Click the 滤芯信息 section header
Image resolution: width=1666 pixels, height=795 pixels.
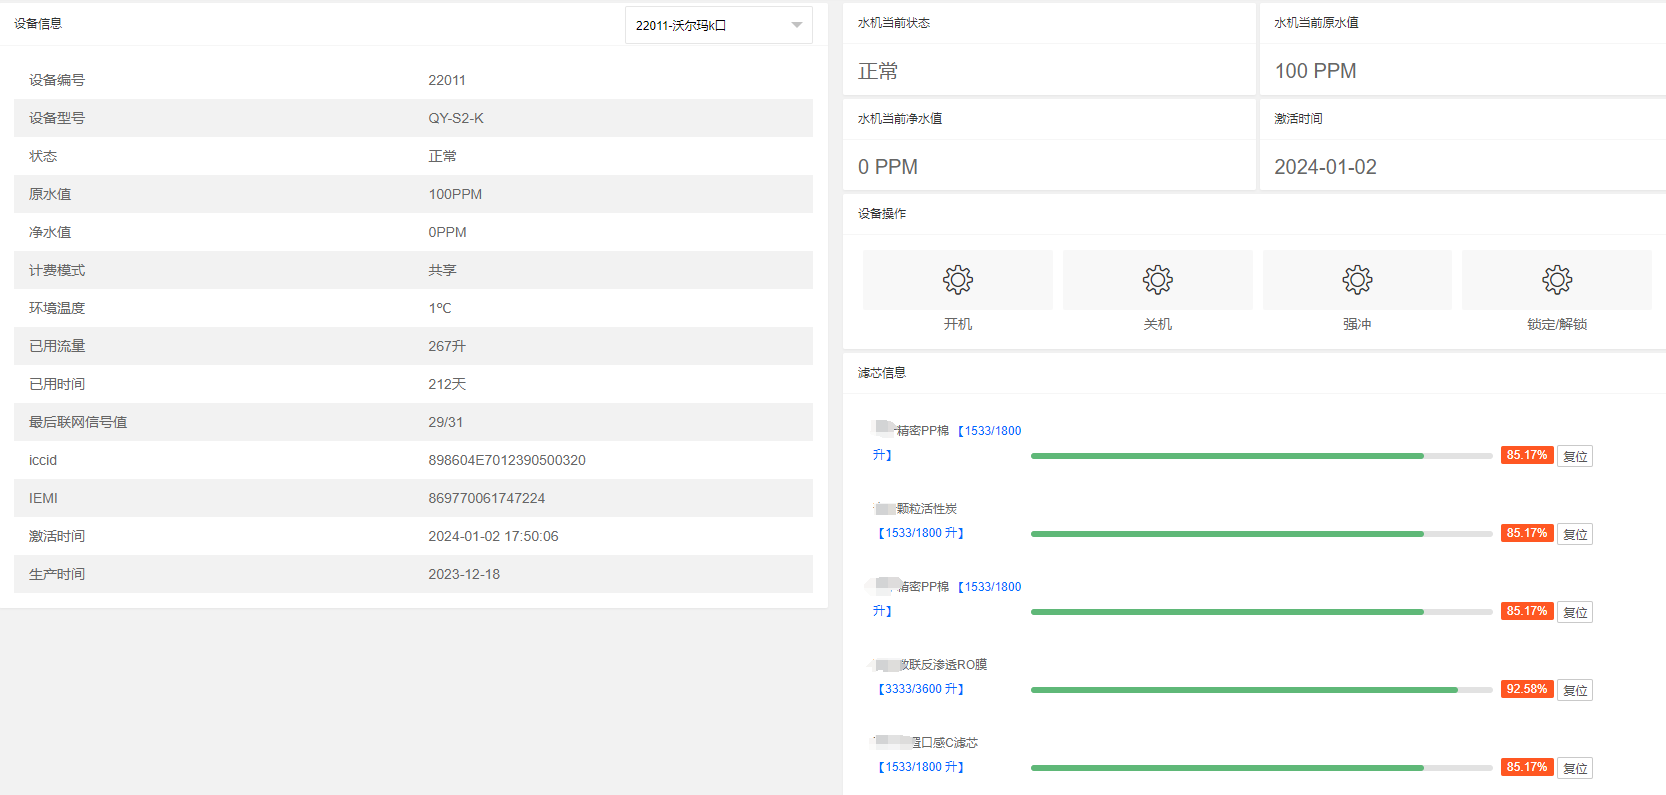pyautogui.click(x=882, y=372)
